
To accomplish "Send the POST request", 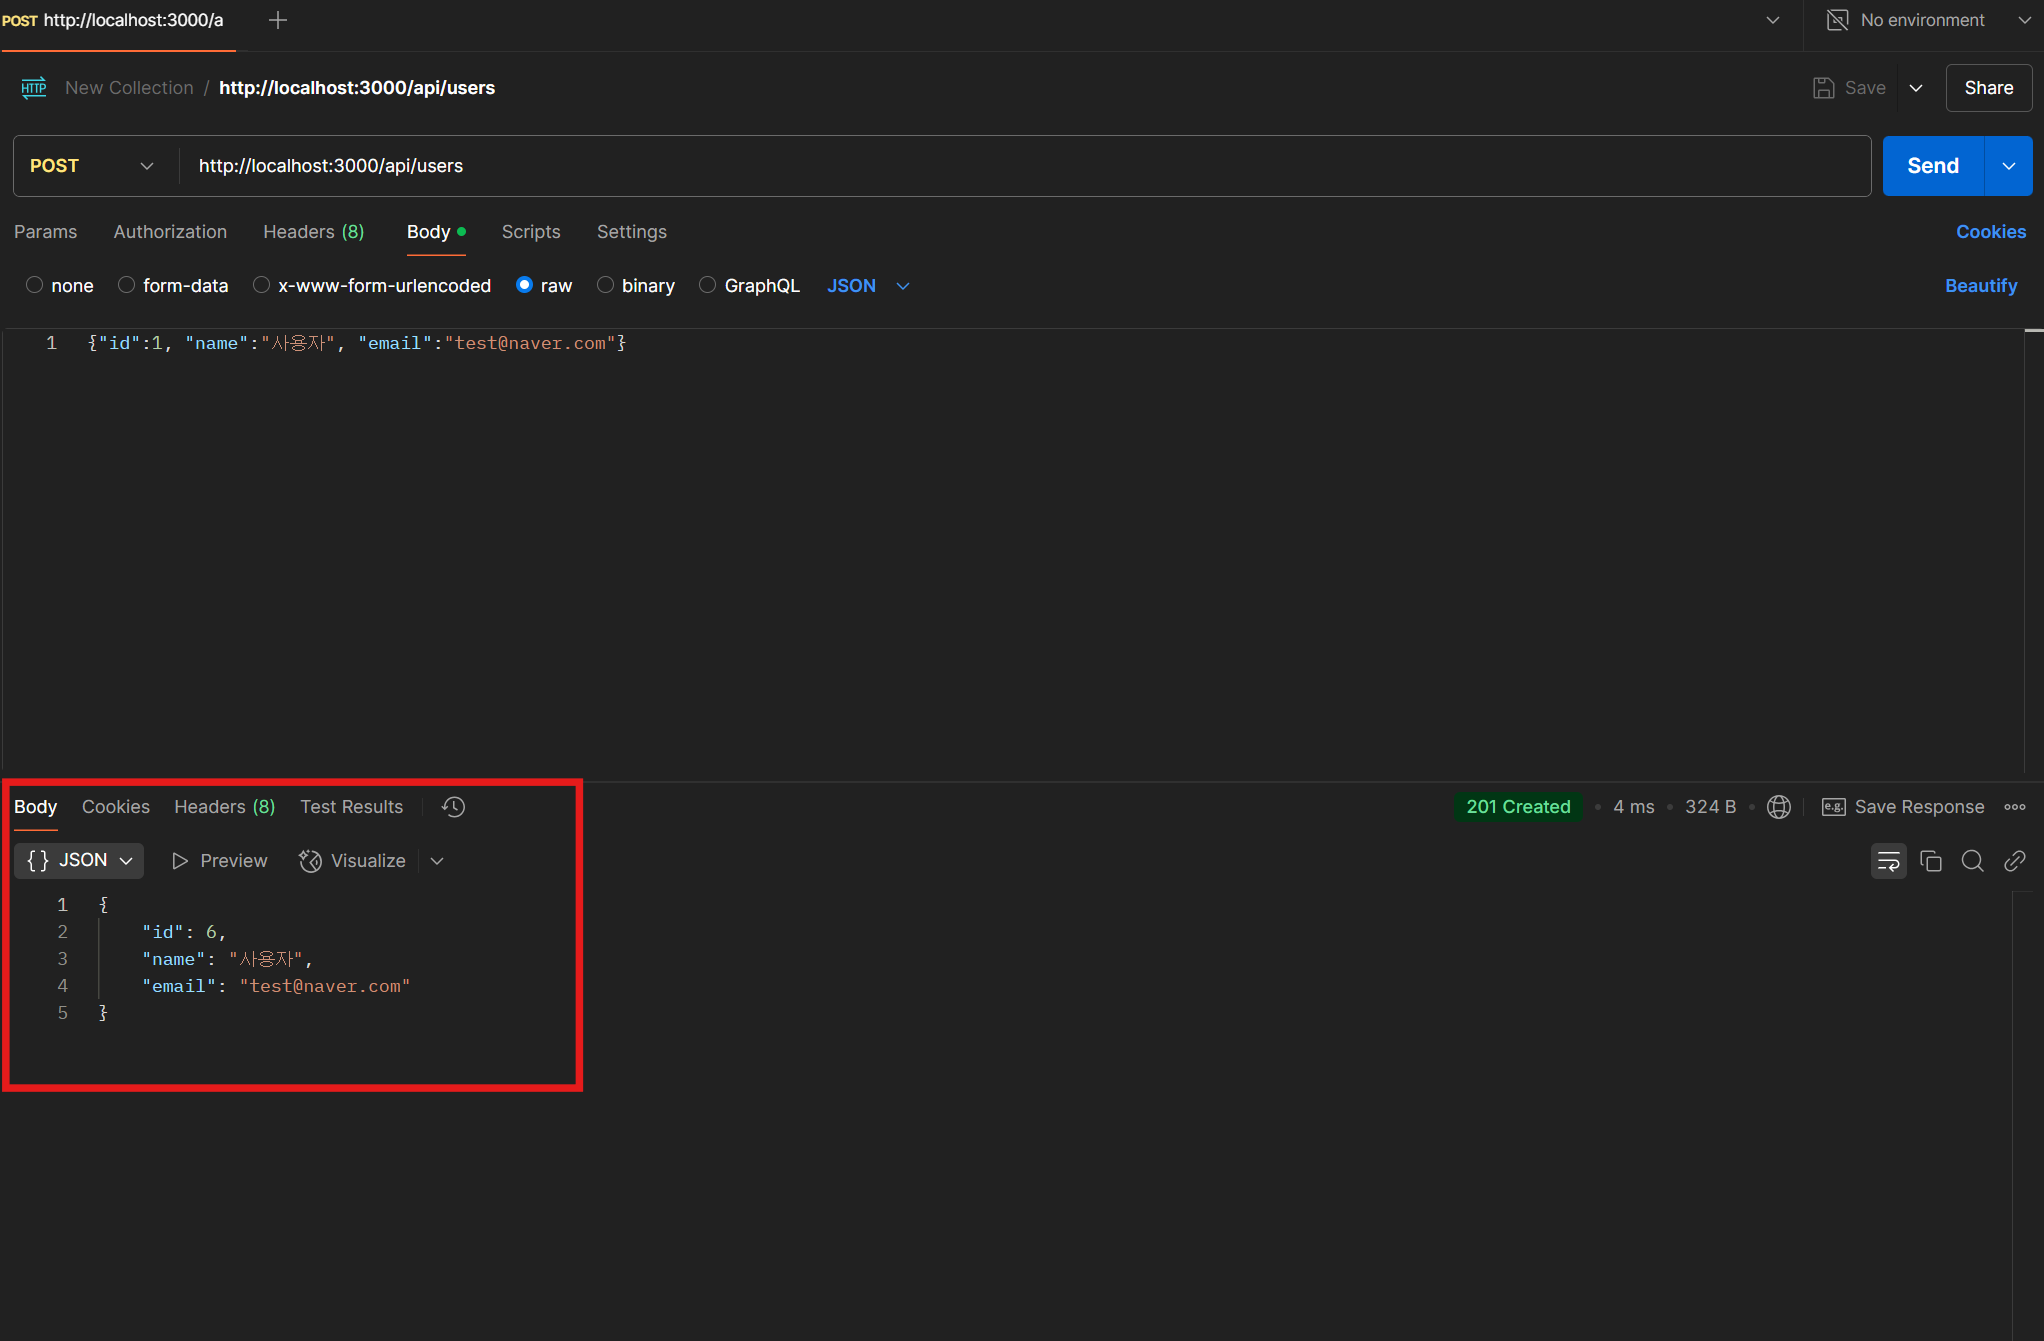I will tap(1933, 166).
